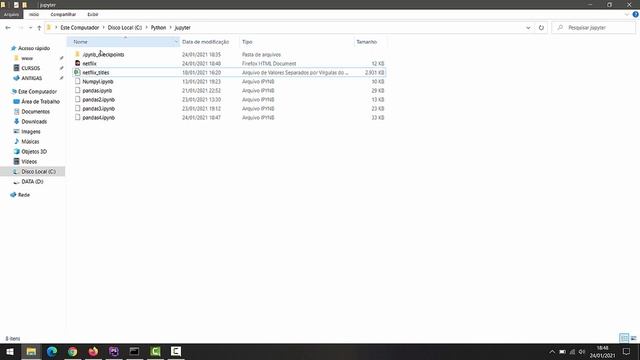The width and height of the screenshot is (640, 360).
Task: Select Acesso rápido in navigation pane
Action: point(34,48)
